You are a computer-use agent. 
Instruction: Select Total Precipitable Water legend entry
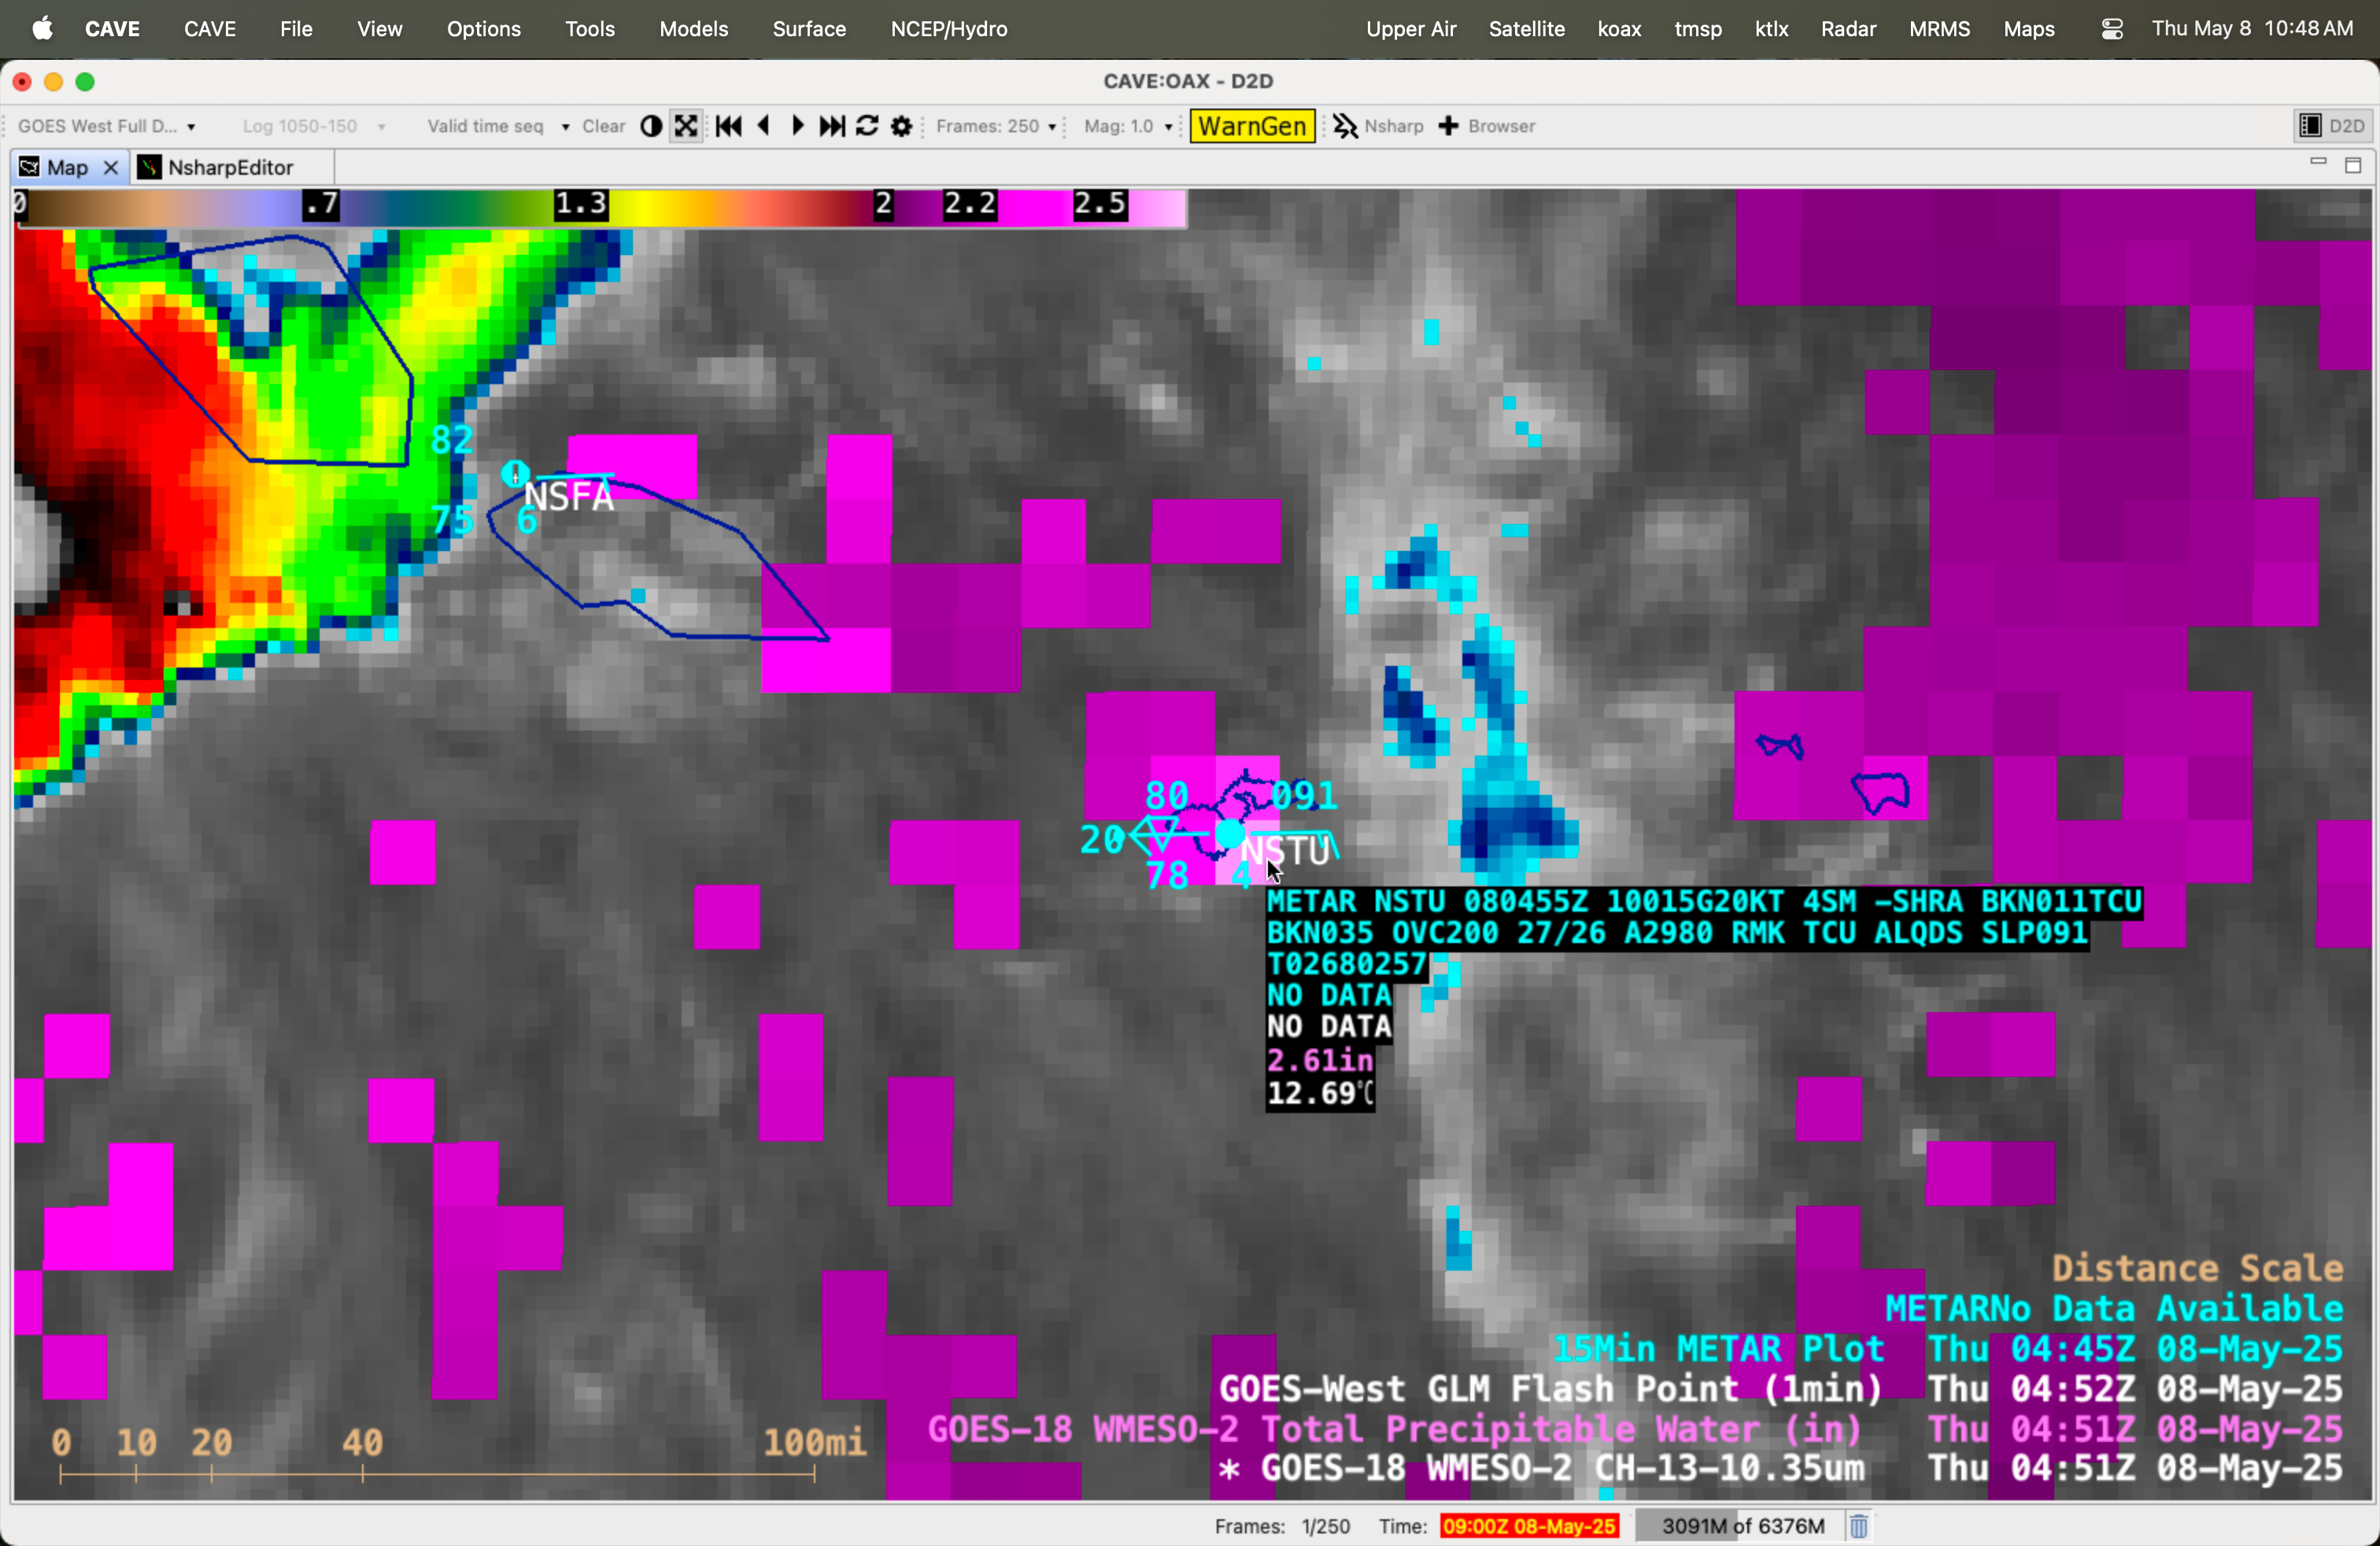1635,1428
